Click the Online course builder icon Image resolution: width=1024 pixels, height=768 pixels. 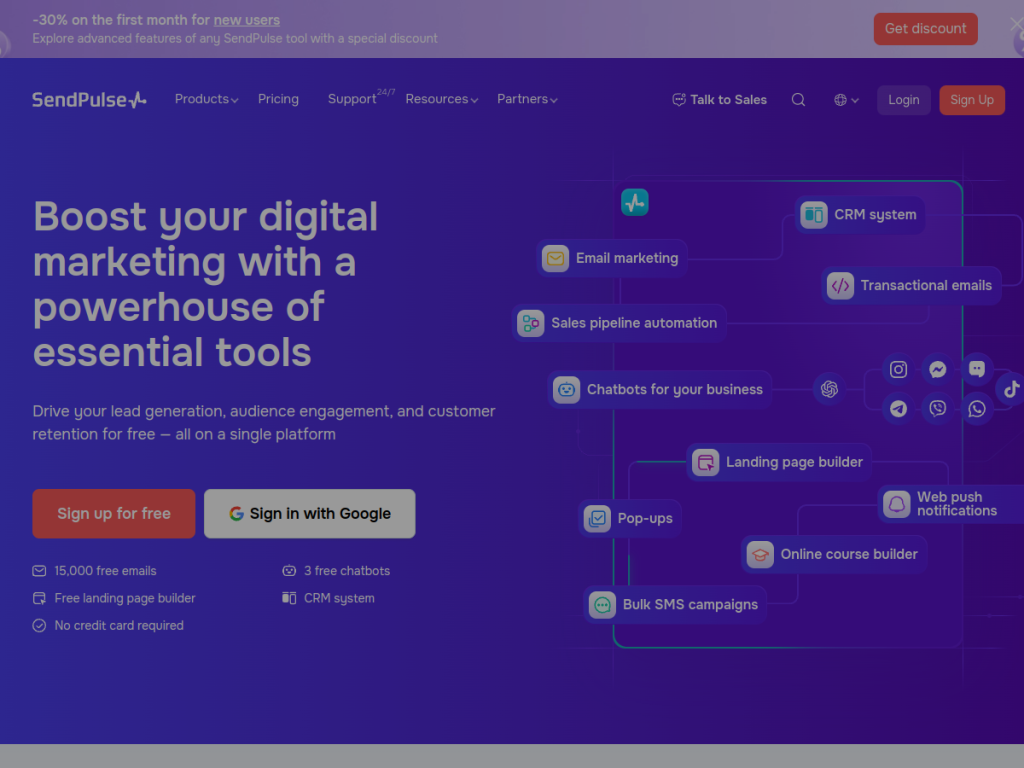(x=760, y=554)
